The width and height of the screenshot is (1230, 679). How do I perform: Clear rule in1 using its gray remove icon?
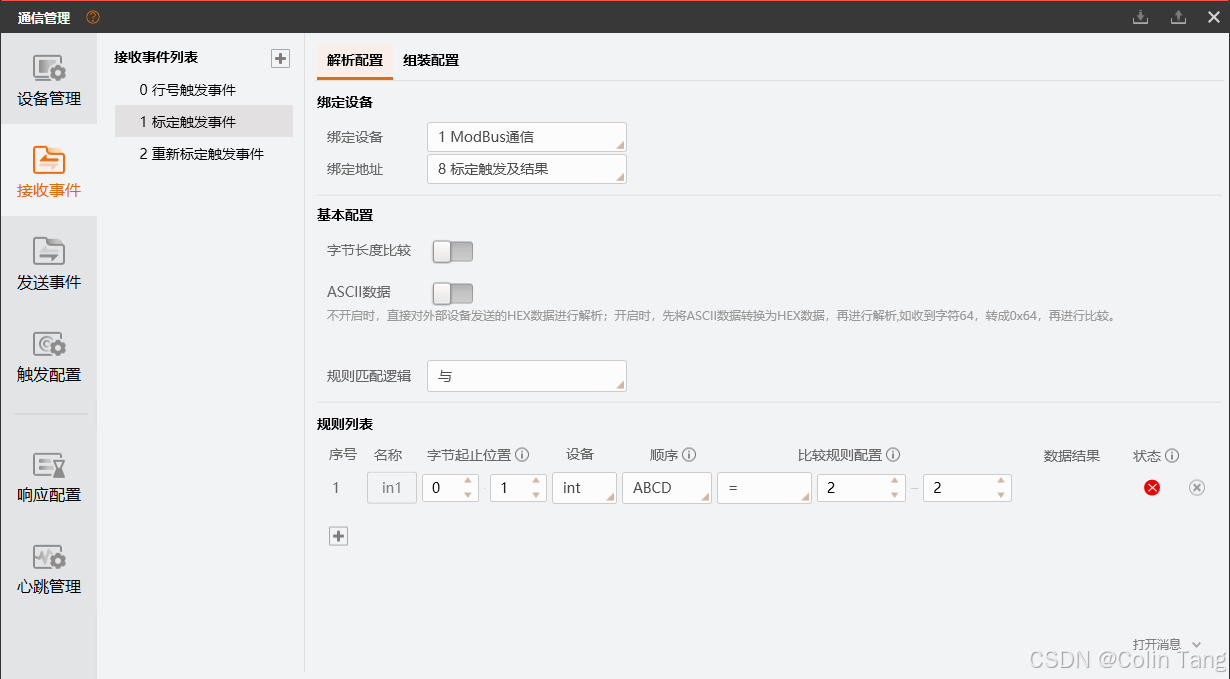(1196, 487)
